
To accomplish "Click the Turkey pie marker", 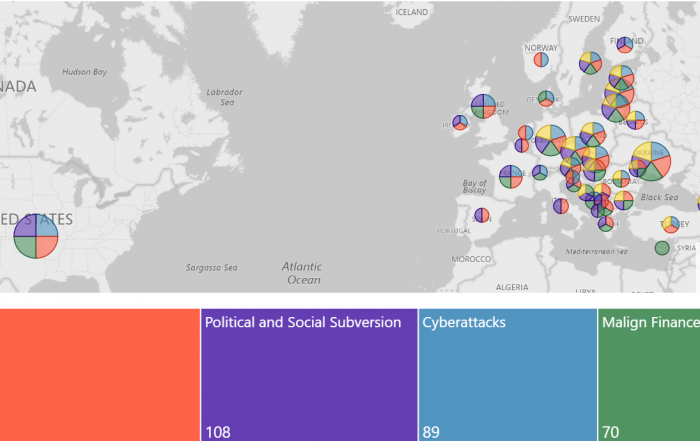I will click(671, 224).
